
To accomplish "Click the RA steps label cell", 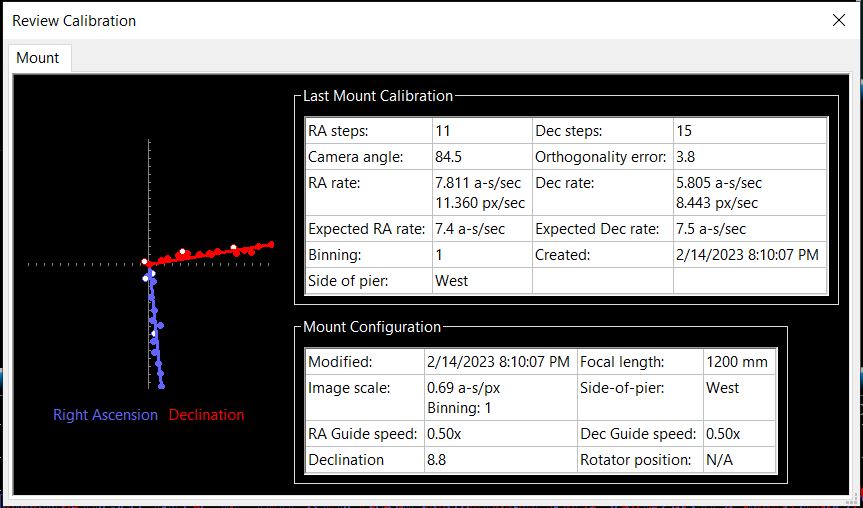I will coord(369,131).
